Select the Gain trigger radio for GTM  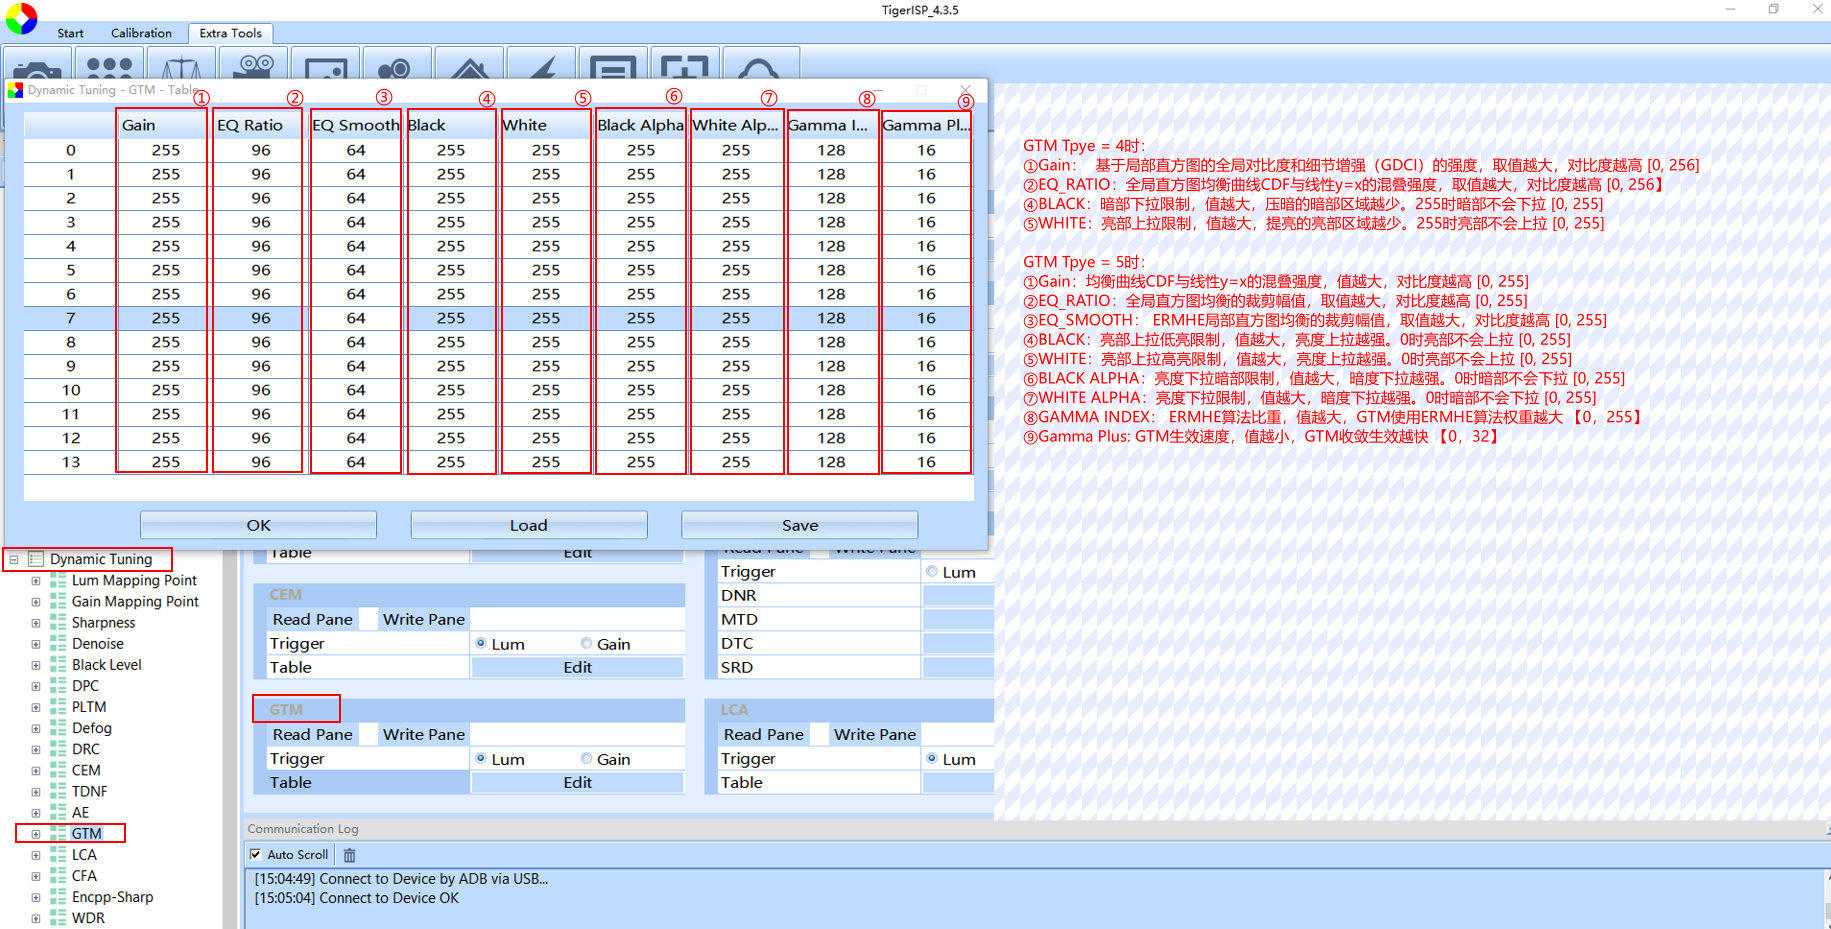pos(586,759)
